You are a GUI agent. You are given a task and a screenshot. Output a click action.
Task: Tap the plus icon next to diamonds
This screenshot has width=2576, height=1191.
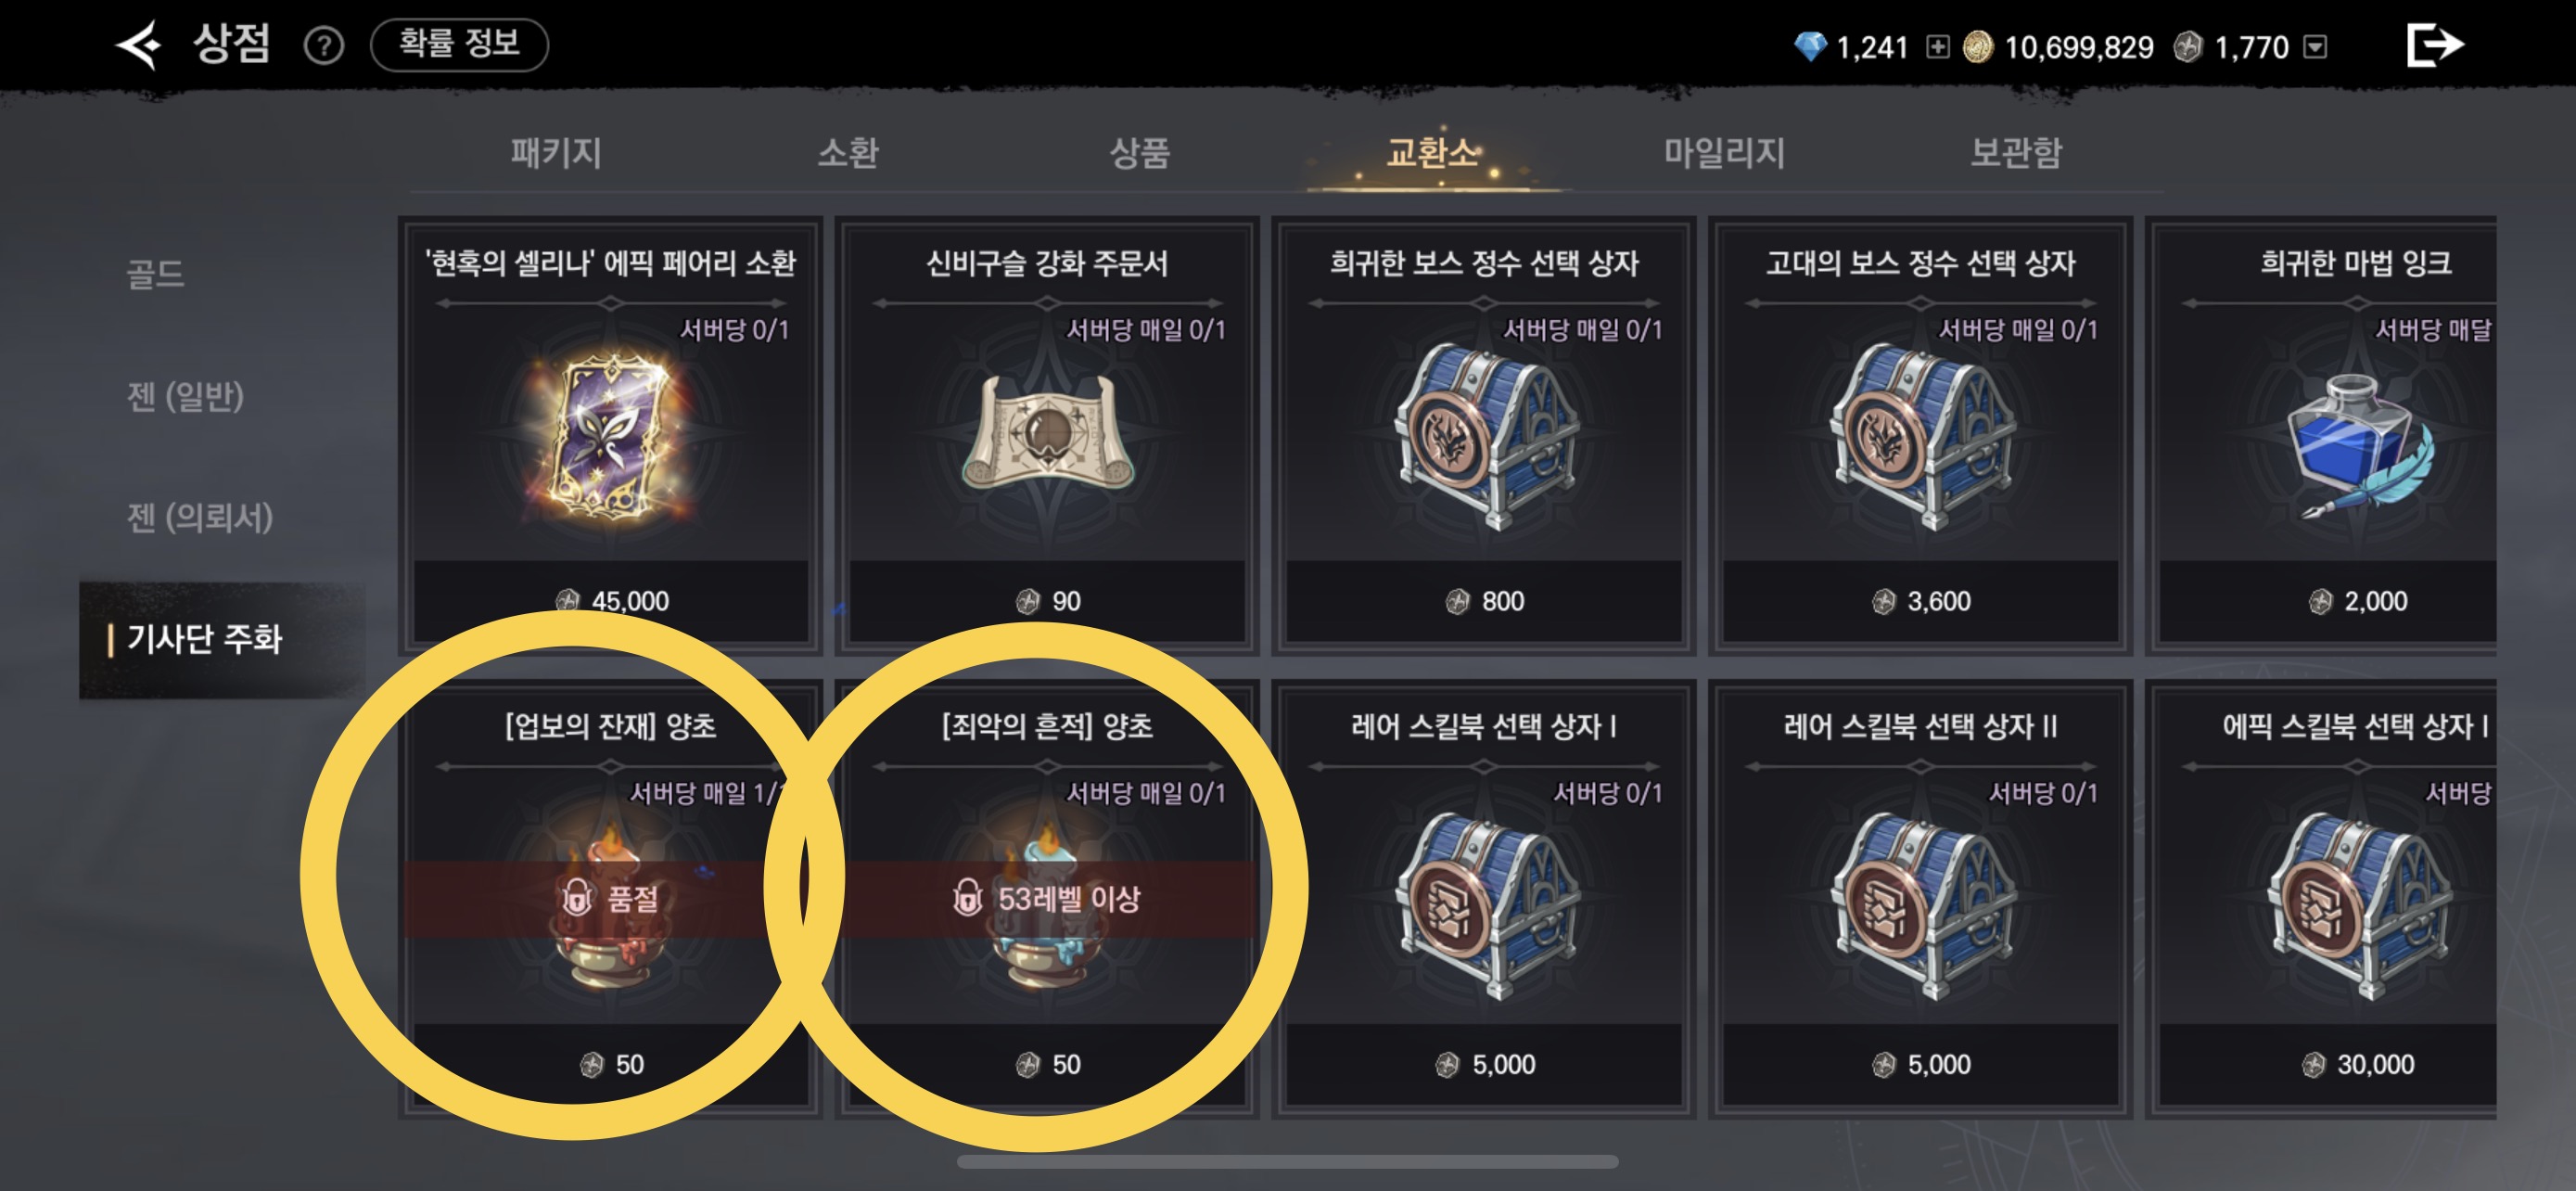[1937, 47]
